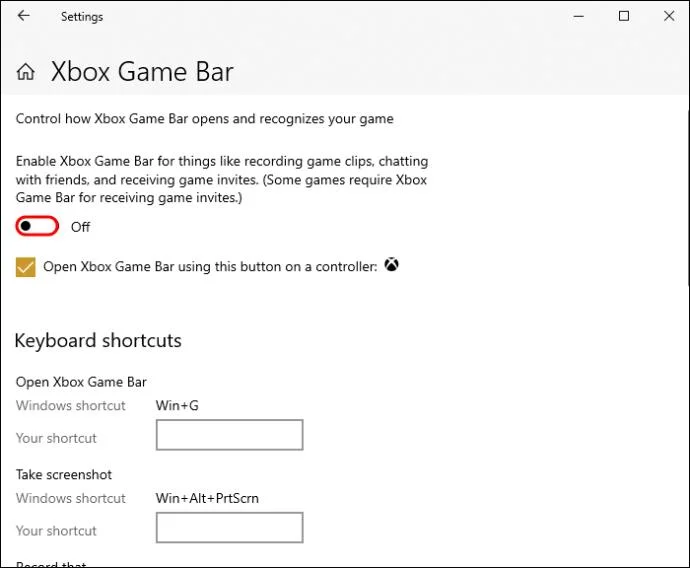Select the Take screenshot section label
Screen dimensions: 690x568
(x=64, y=474)
